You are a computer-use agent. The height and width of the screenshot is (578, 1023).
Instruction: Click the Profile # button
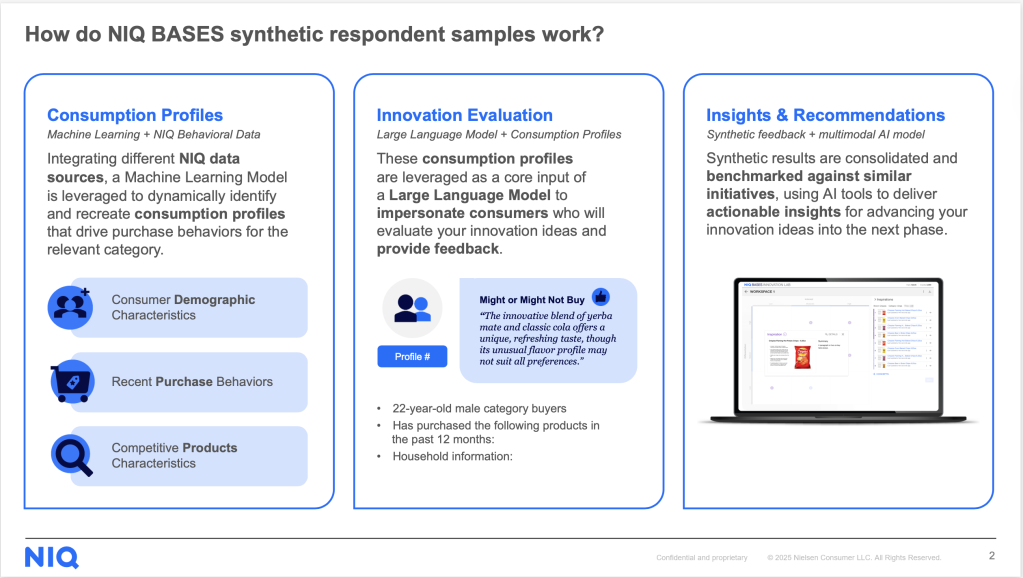pos(412,356)
